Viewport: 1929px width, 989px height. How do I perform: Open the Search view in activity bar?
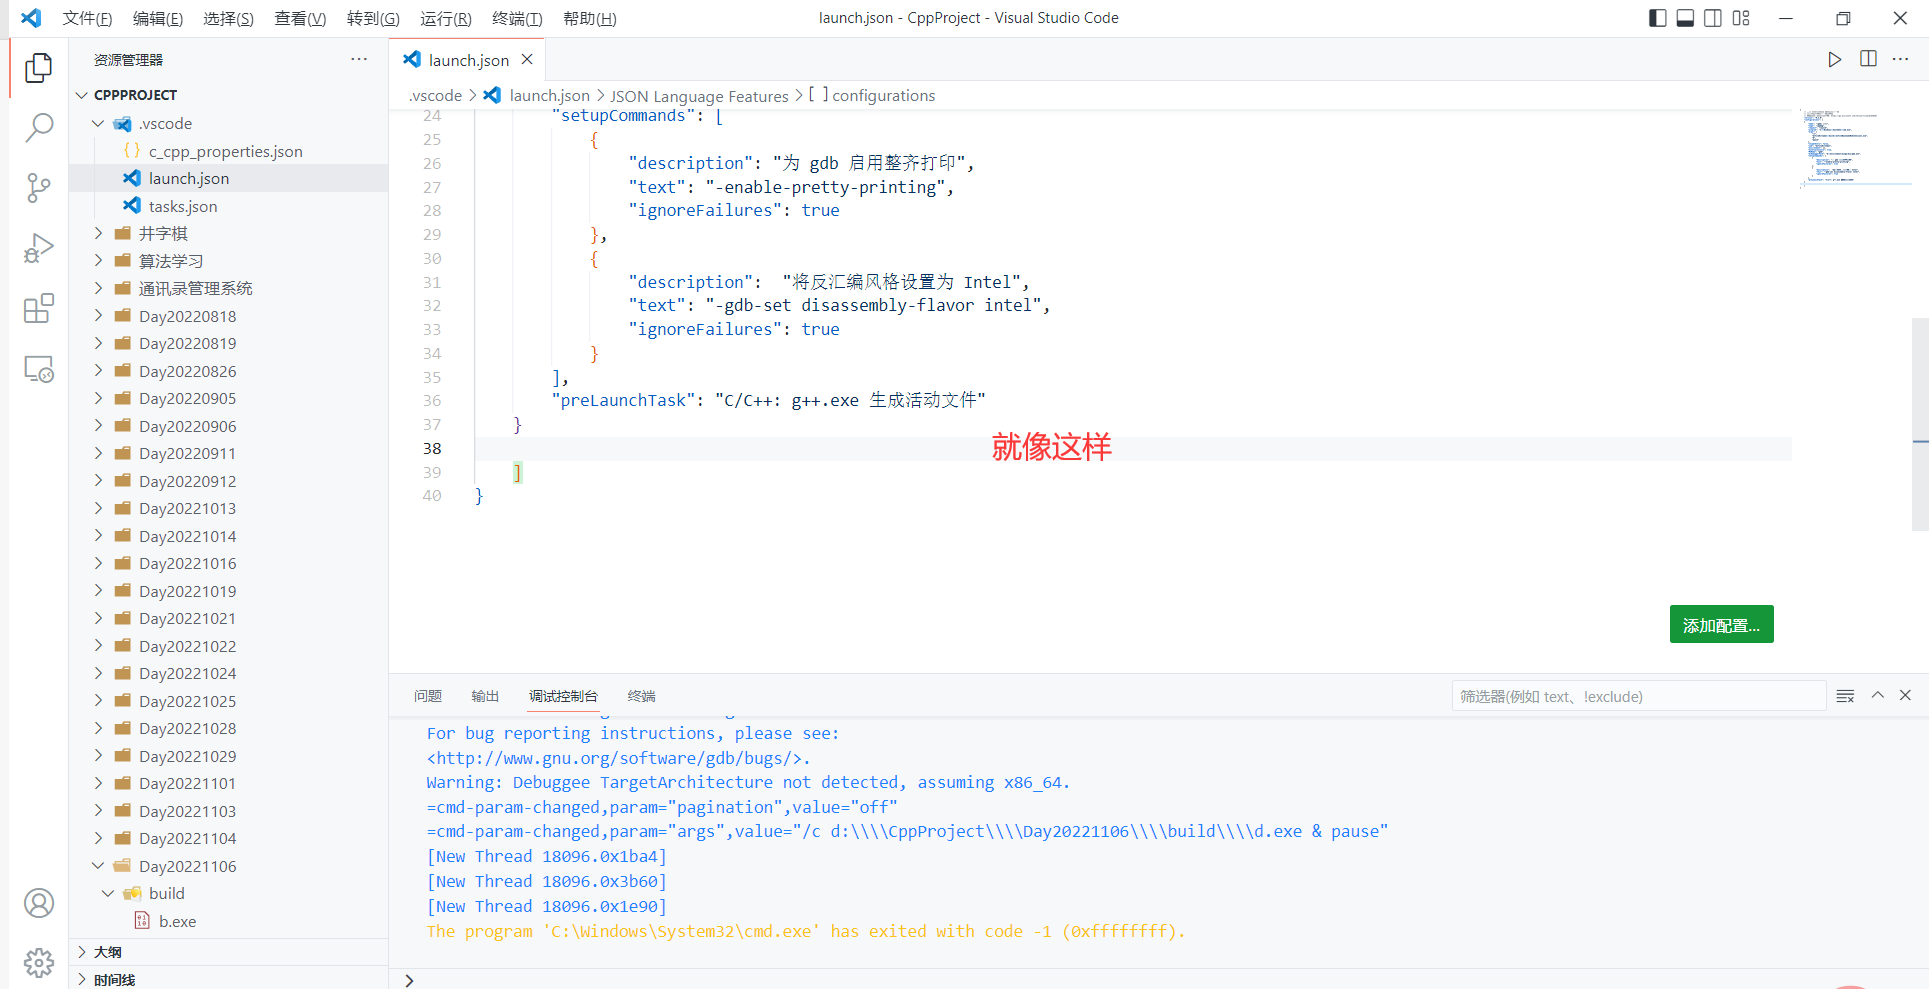(x=38, y=127)
